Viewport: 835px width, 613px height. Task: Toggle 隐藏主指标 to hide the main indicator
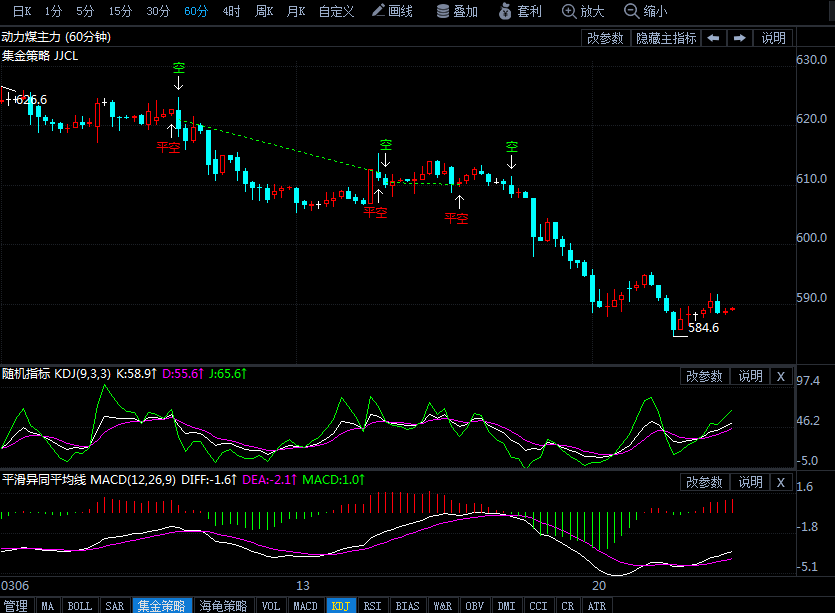(x=666, y=38)
